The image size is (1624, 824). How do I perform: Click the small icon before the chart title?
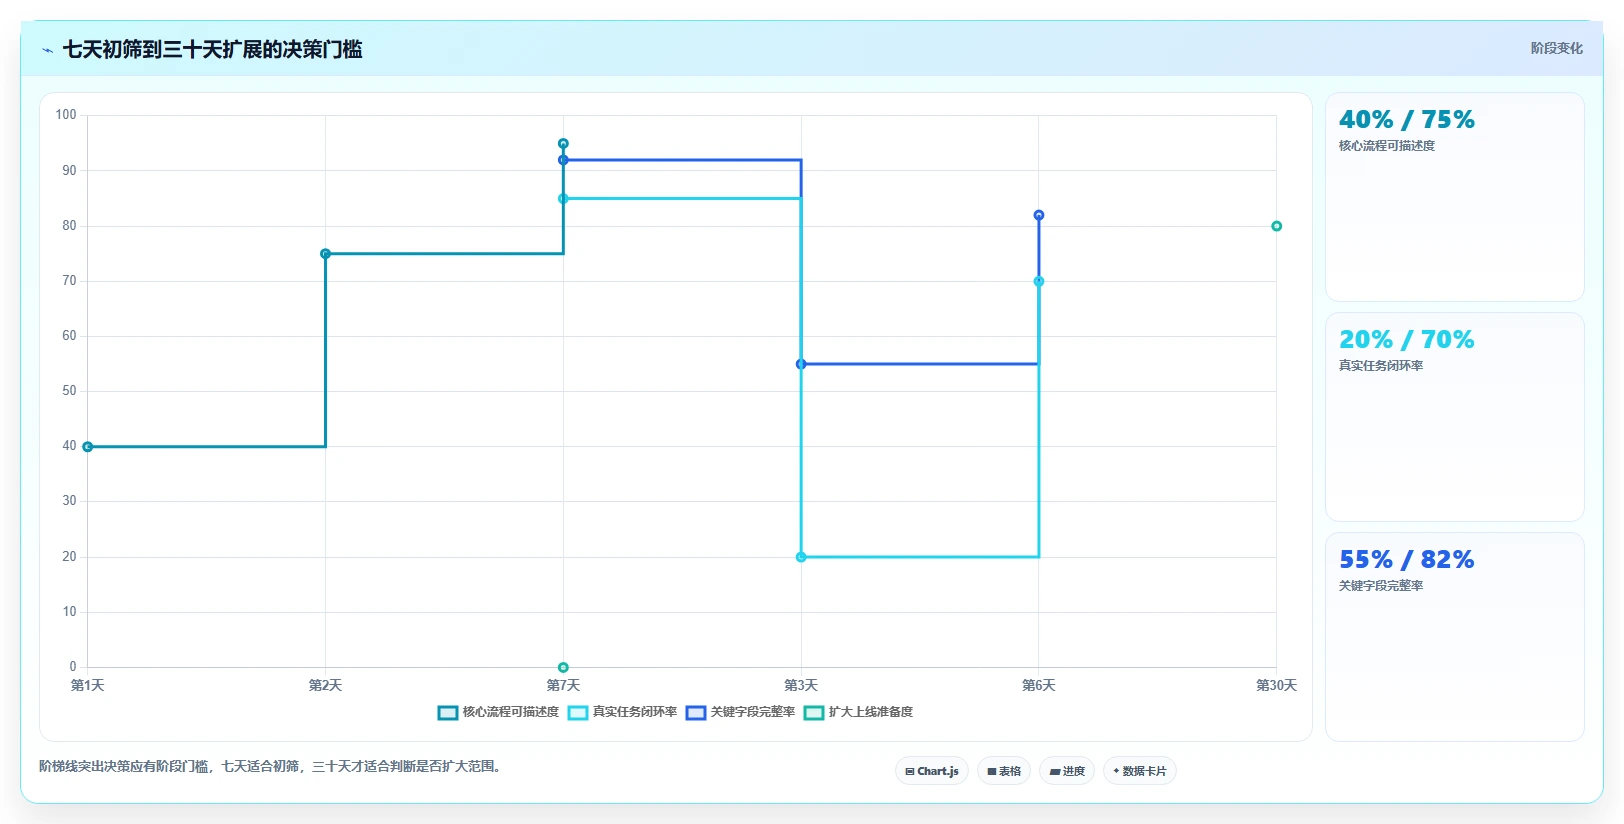pyautogui.click(x=47, y=50)
